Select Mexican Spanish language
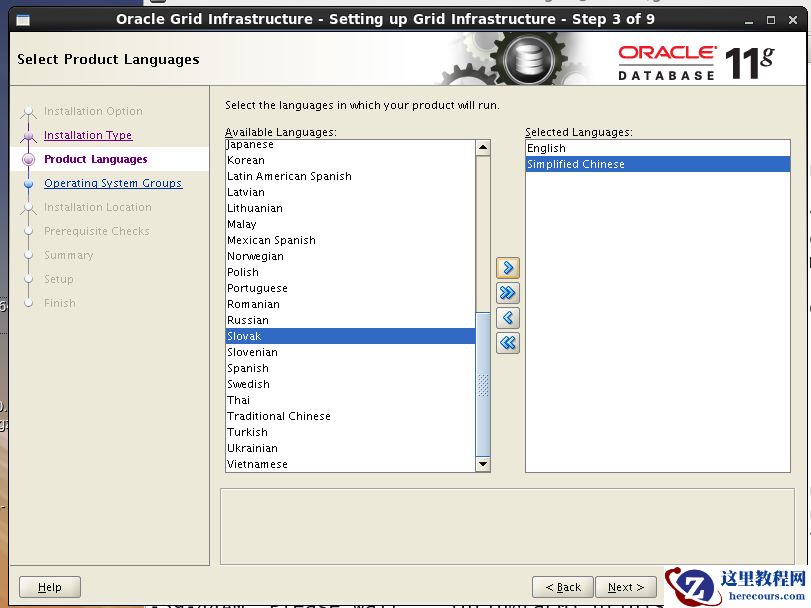Viewport: 811px width, 608px height. [350, 240]
